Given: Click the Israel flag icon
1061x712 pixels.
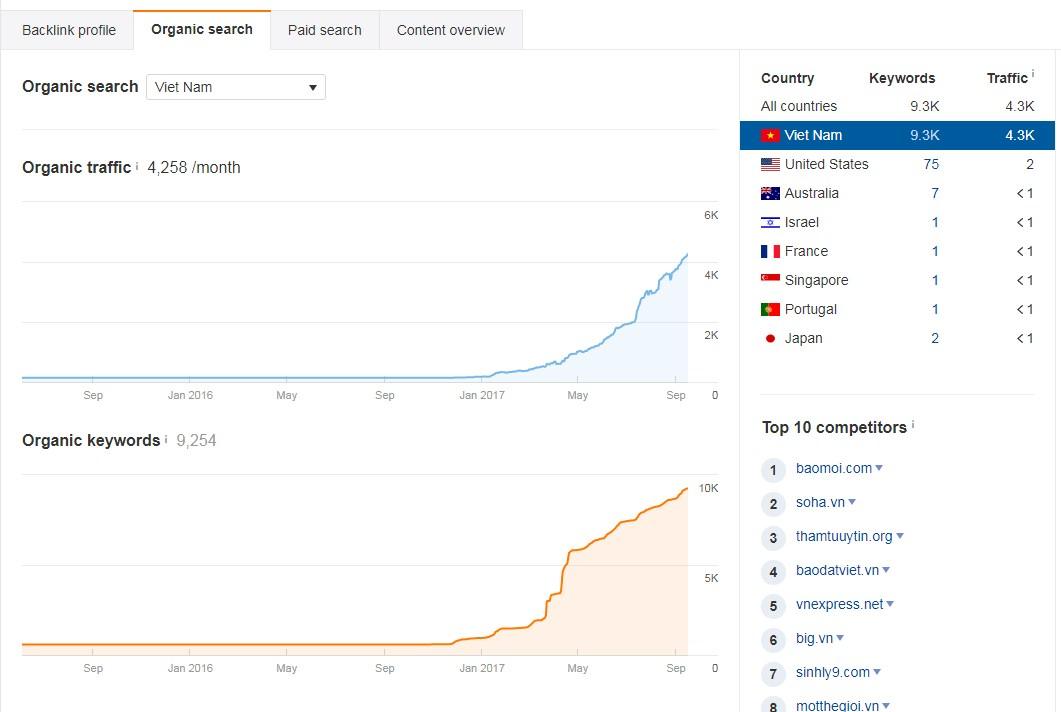Looking at the screenshot, I should [x=770, y=223].
